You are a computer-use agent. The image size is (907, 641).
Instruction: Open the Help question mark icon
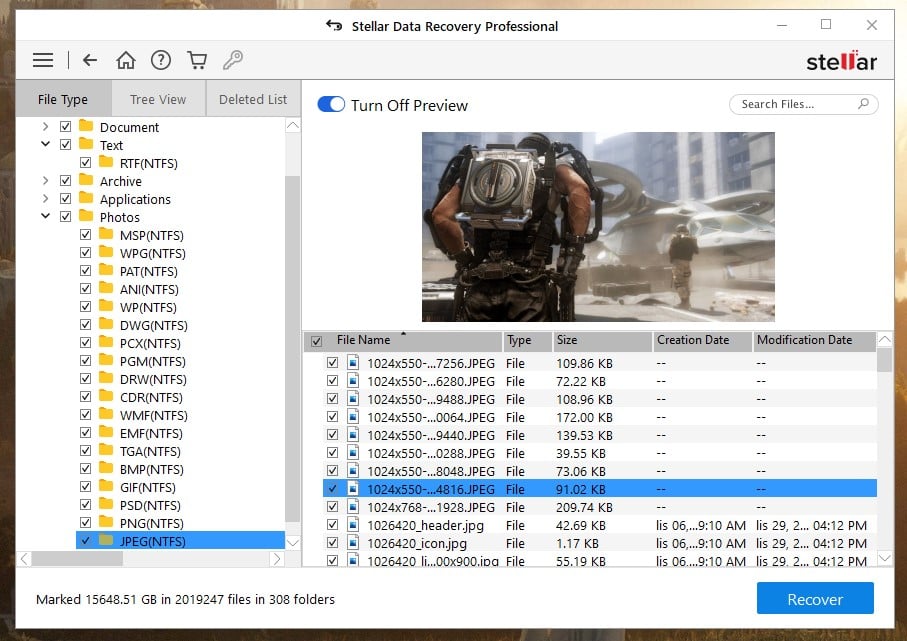(x=161, y=60)
